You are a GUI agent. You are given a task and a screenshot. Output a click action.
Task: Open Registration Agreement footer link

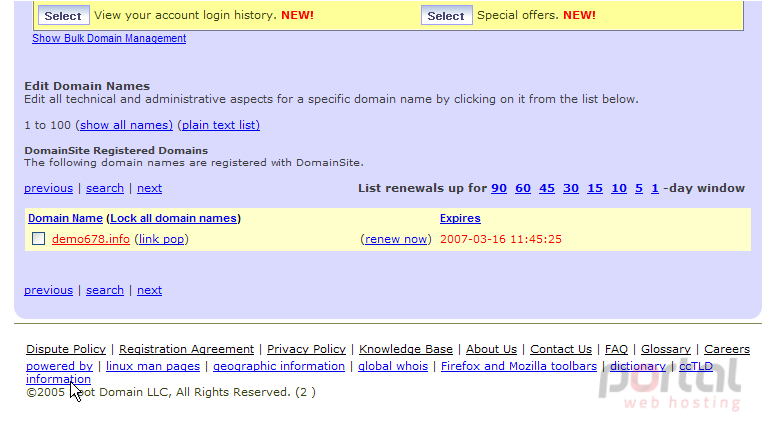(187, 349)
